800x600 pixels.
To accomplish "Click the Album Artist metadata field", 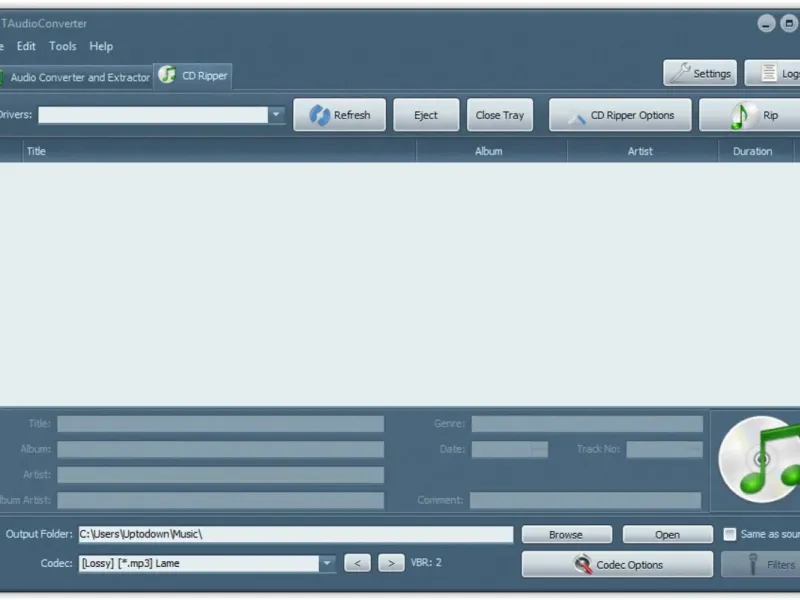I will (220, 500).
